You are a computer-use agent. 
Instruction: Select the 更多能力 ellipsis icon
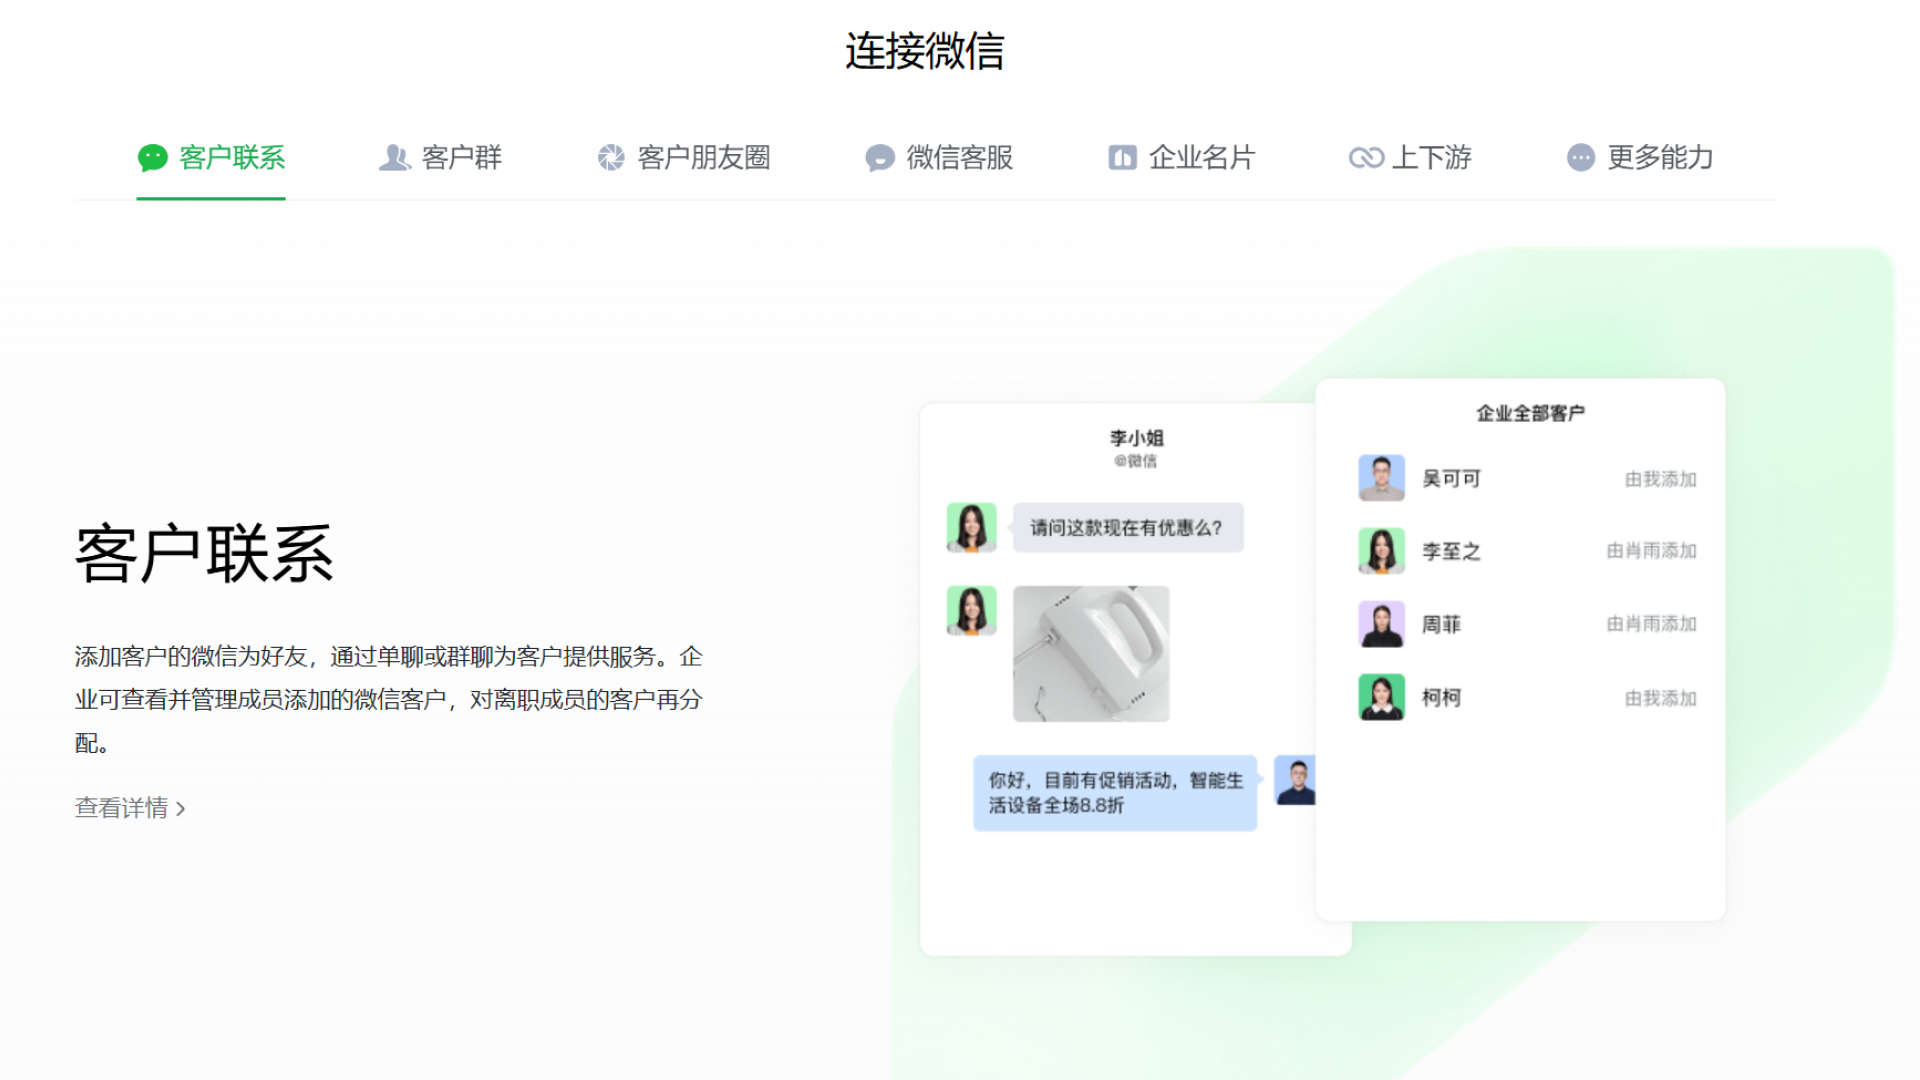(1579, 157)
